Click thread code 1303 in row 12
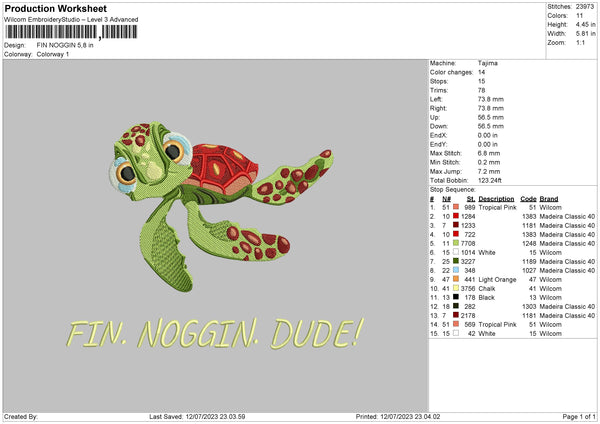The height and width of the screenshot is (424, 600). coord(529,307)
